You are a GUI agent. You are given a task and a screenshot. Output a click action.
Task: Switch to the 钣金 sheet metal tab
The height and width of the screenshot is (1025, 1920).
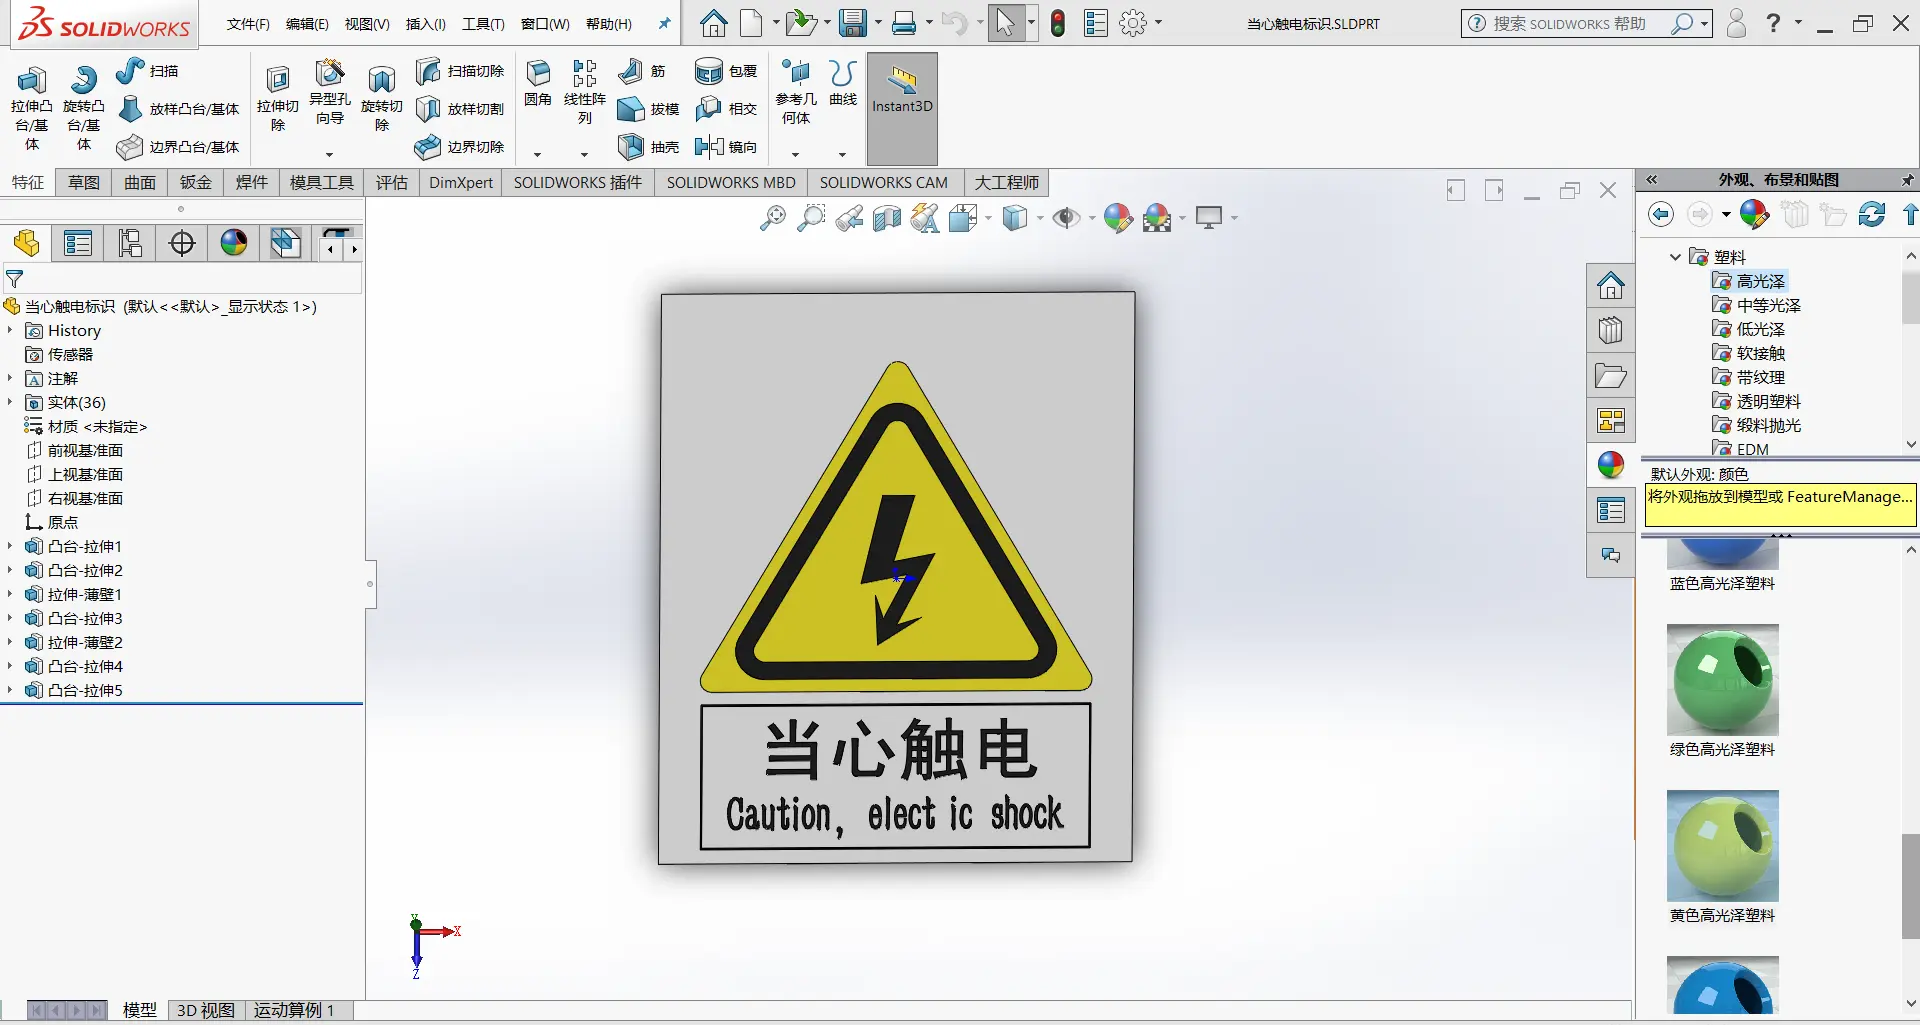[x=196, y=182]
